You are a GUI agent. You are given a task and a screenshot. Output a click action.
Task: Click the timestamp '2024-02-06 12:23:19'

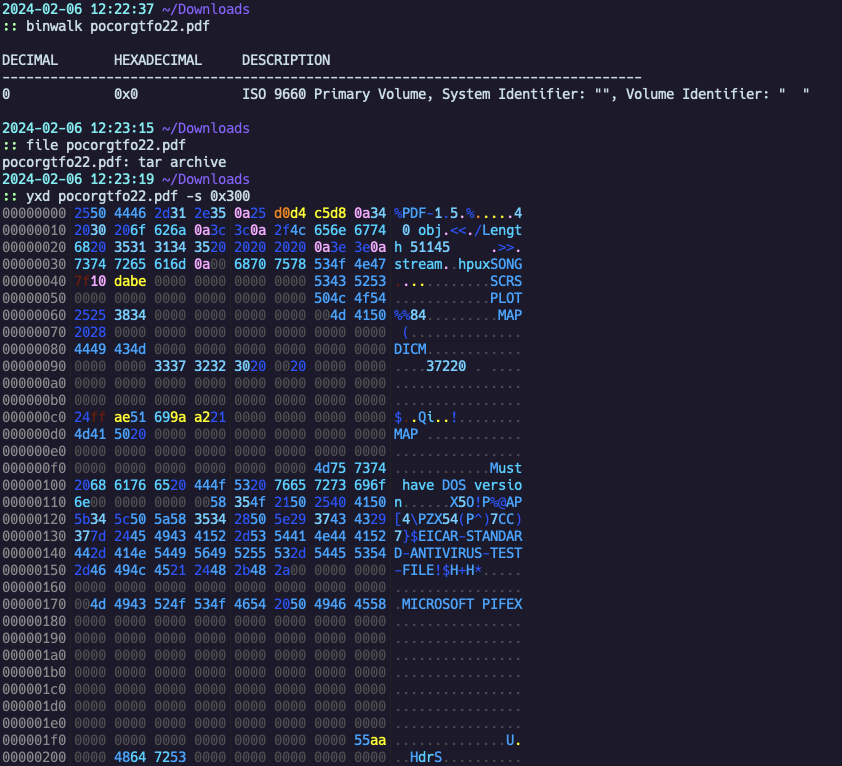(x=78, y=179)
